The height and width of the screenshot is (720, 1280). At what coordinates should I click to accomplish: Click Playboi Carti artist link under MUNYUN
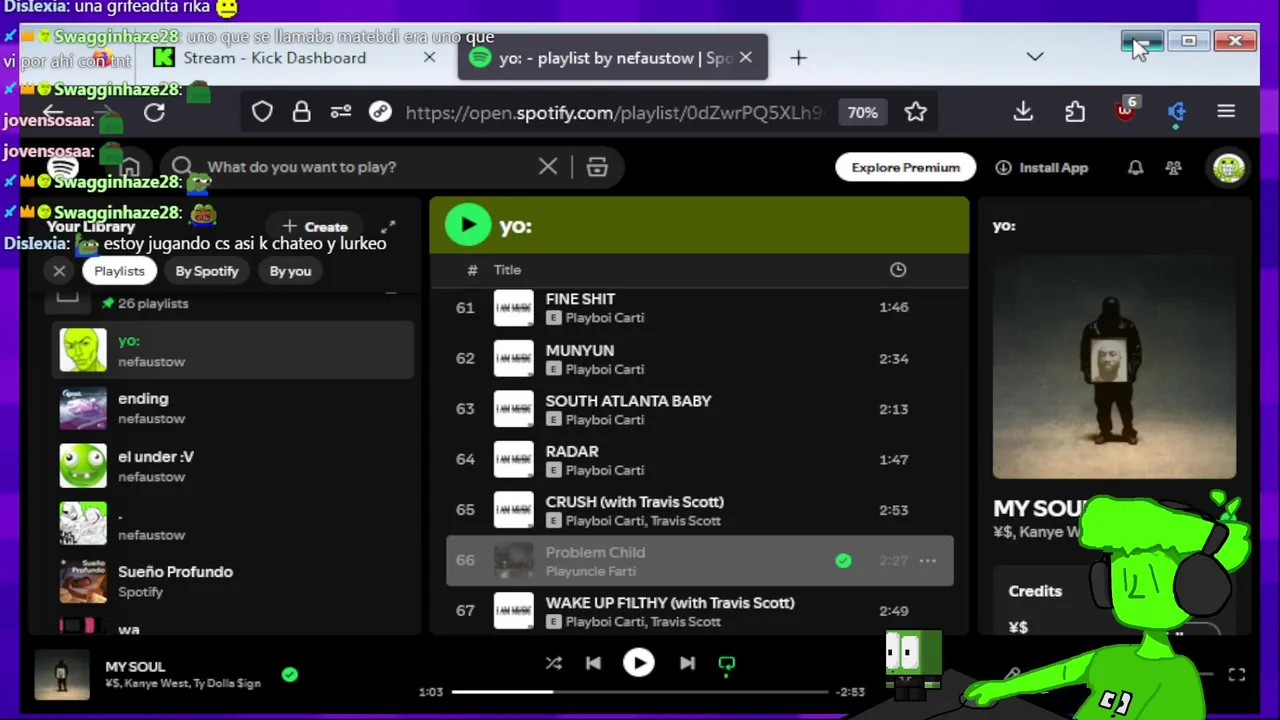tap(604, 369)
